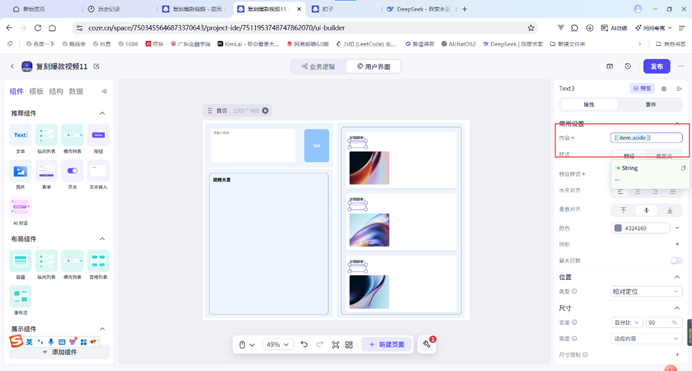Edit the project name pencil icon
Viewport: 692px width, 371px height.
pyautogui.click(x=96, y=66)
